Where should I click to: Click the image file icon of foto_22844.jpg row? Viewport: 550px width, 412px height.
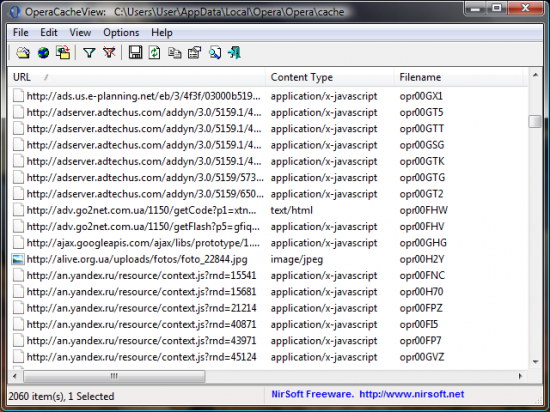click(18, 259)
